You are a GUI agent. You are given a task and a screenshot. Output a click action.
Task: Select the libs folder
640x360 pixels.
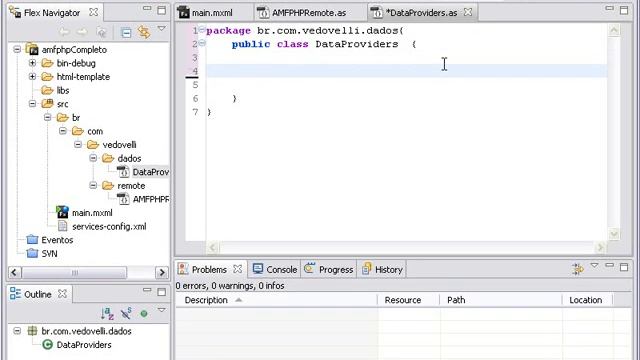coord(56,90)
